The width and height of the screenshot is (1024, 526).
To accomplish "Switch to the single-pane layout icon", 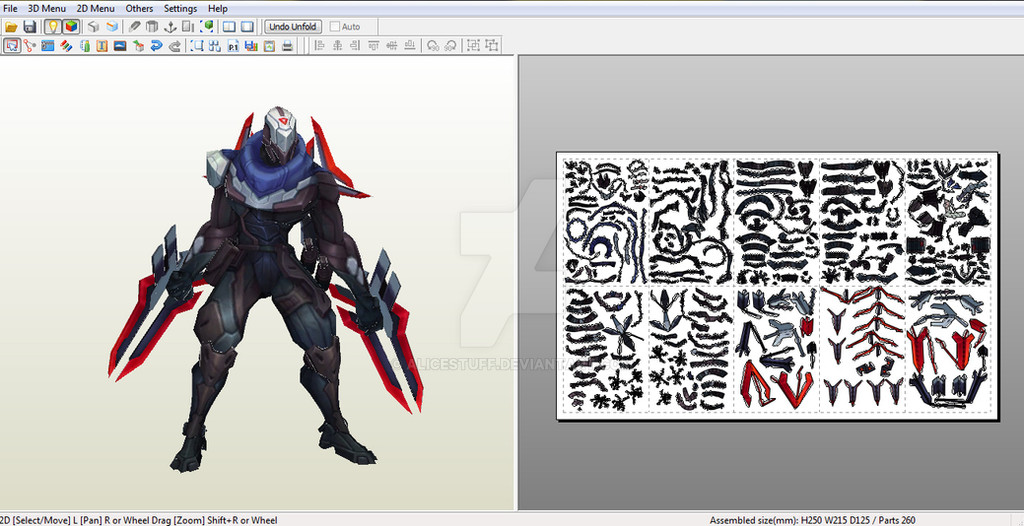I will pos(247,27).
